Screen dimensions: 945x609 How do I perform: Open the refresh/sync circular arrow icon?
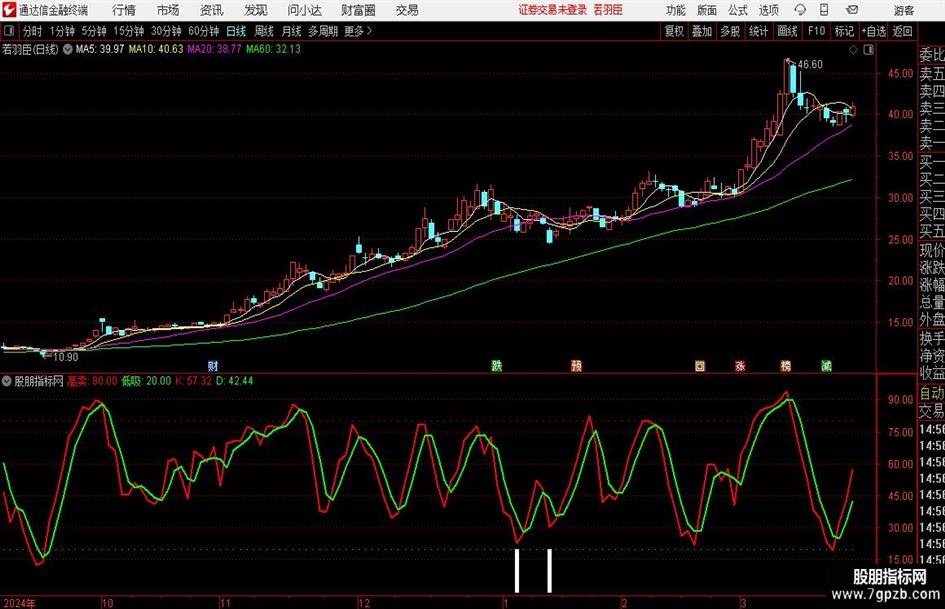(x=800, y=10)
